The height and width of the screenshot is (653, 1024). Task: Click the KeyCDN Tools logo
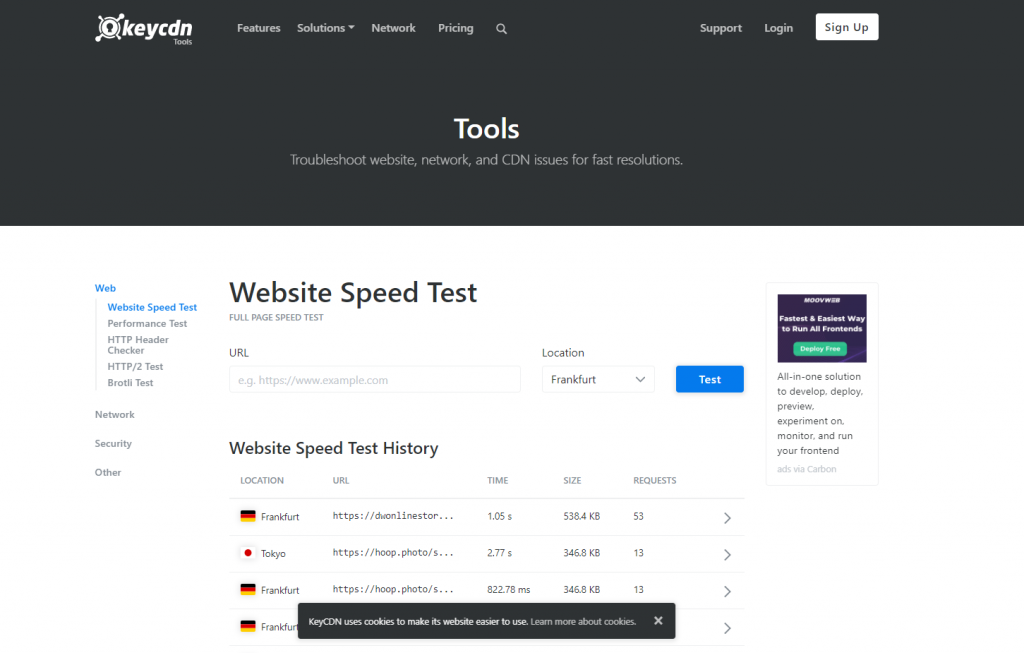click(143, 29)
